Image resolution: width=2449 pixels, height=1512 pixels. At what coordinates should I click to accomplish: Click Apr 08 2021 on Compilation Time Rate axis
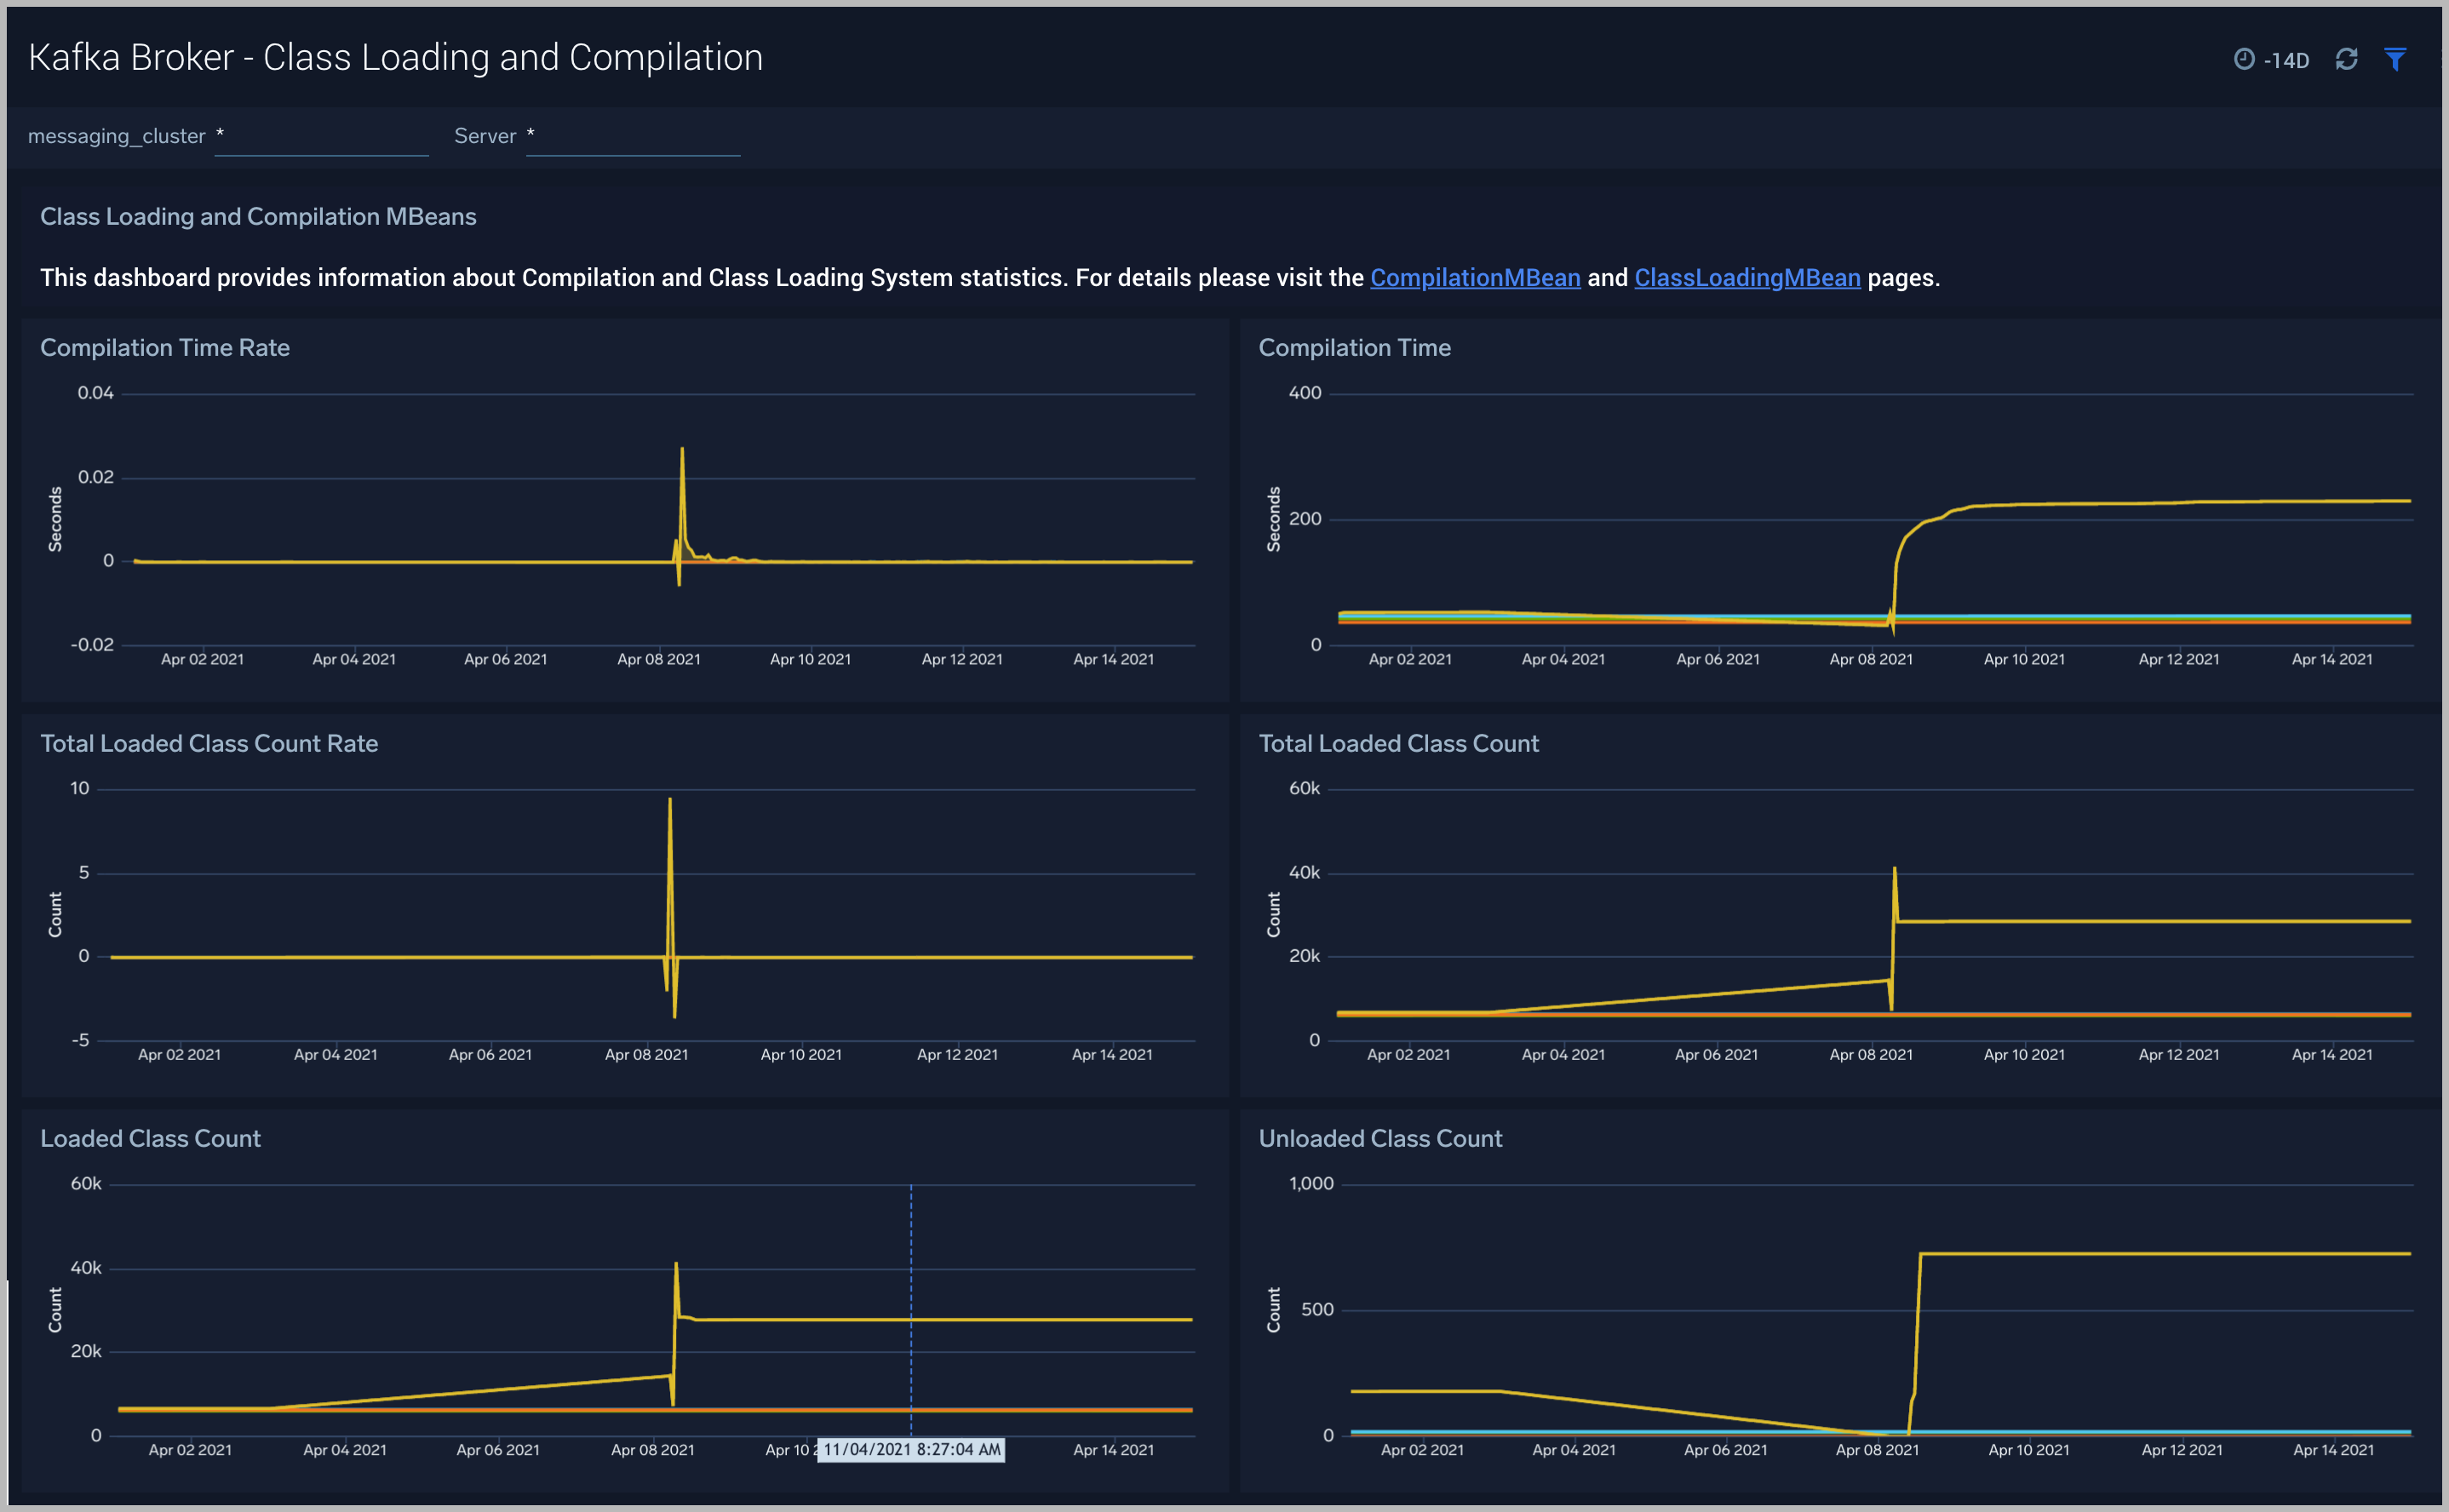(659, 660)
